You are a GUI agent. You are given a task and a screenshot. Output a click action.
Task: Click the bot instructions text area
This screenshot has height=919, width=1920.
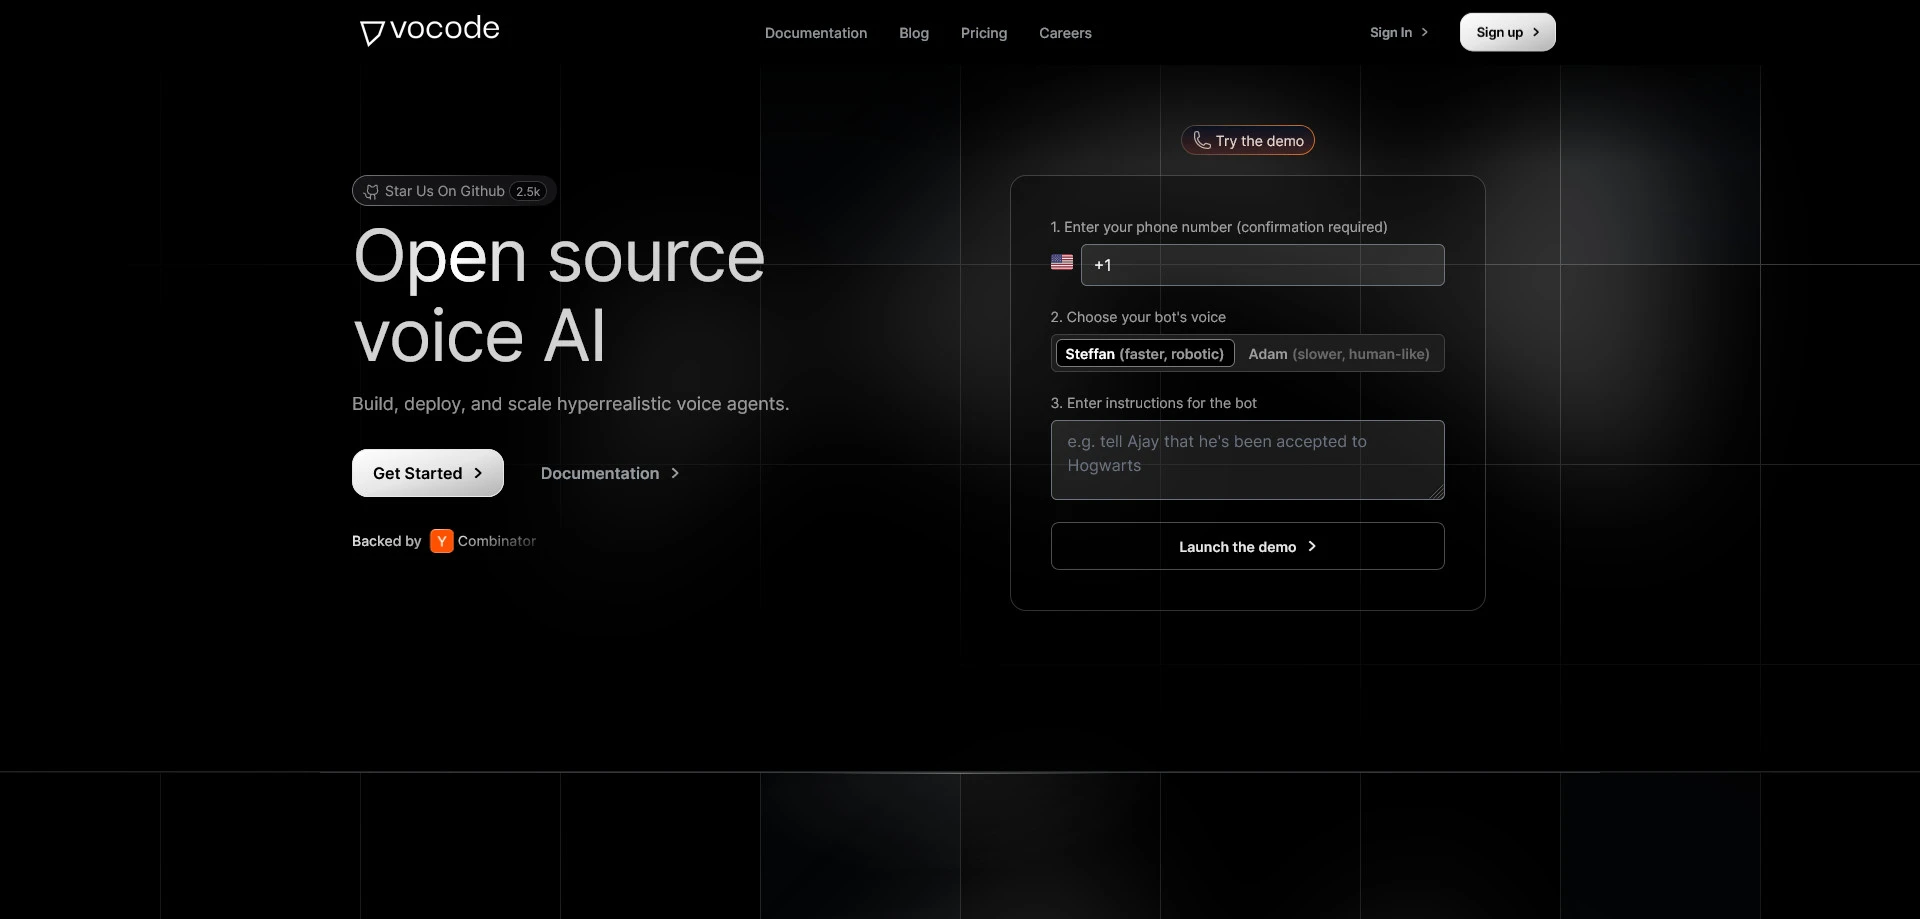[x=1248, y=460]
